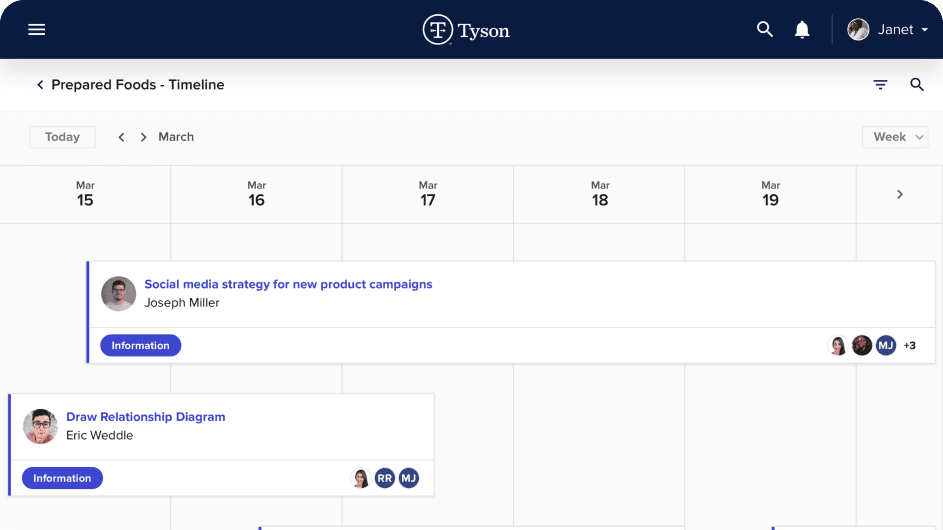Screen dimensions: 943x530
Task: Click the Joseph Miller name
Action: coord(182,303)
